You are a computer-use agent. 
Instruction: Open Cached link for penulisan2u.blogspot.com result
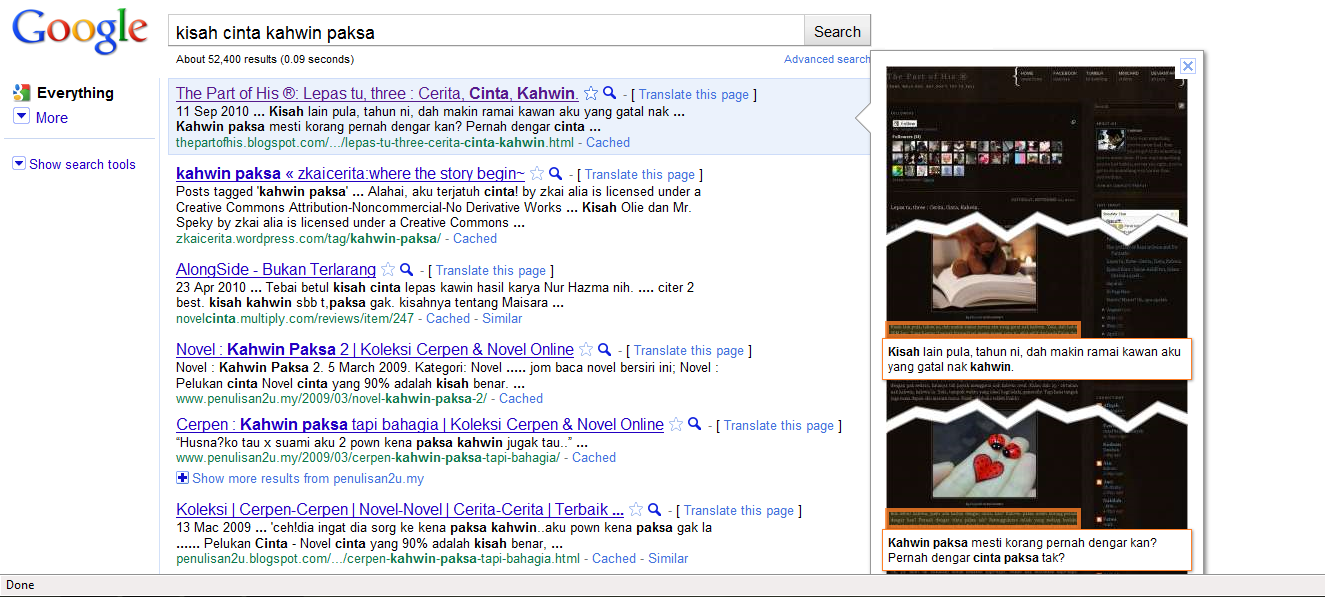(614, 558)
